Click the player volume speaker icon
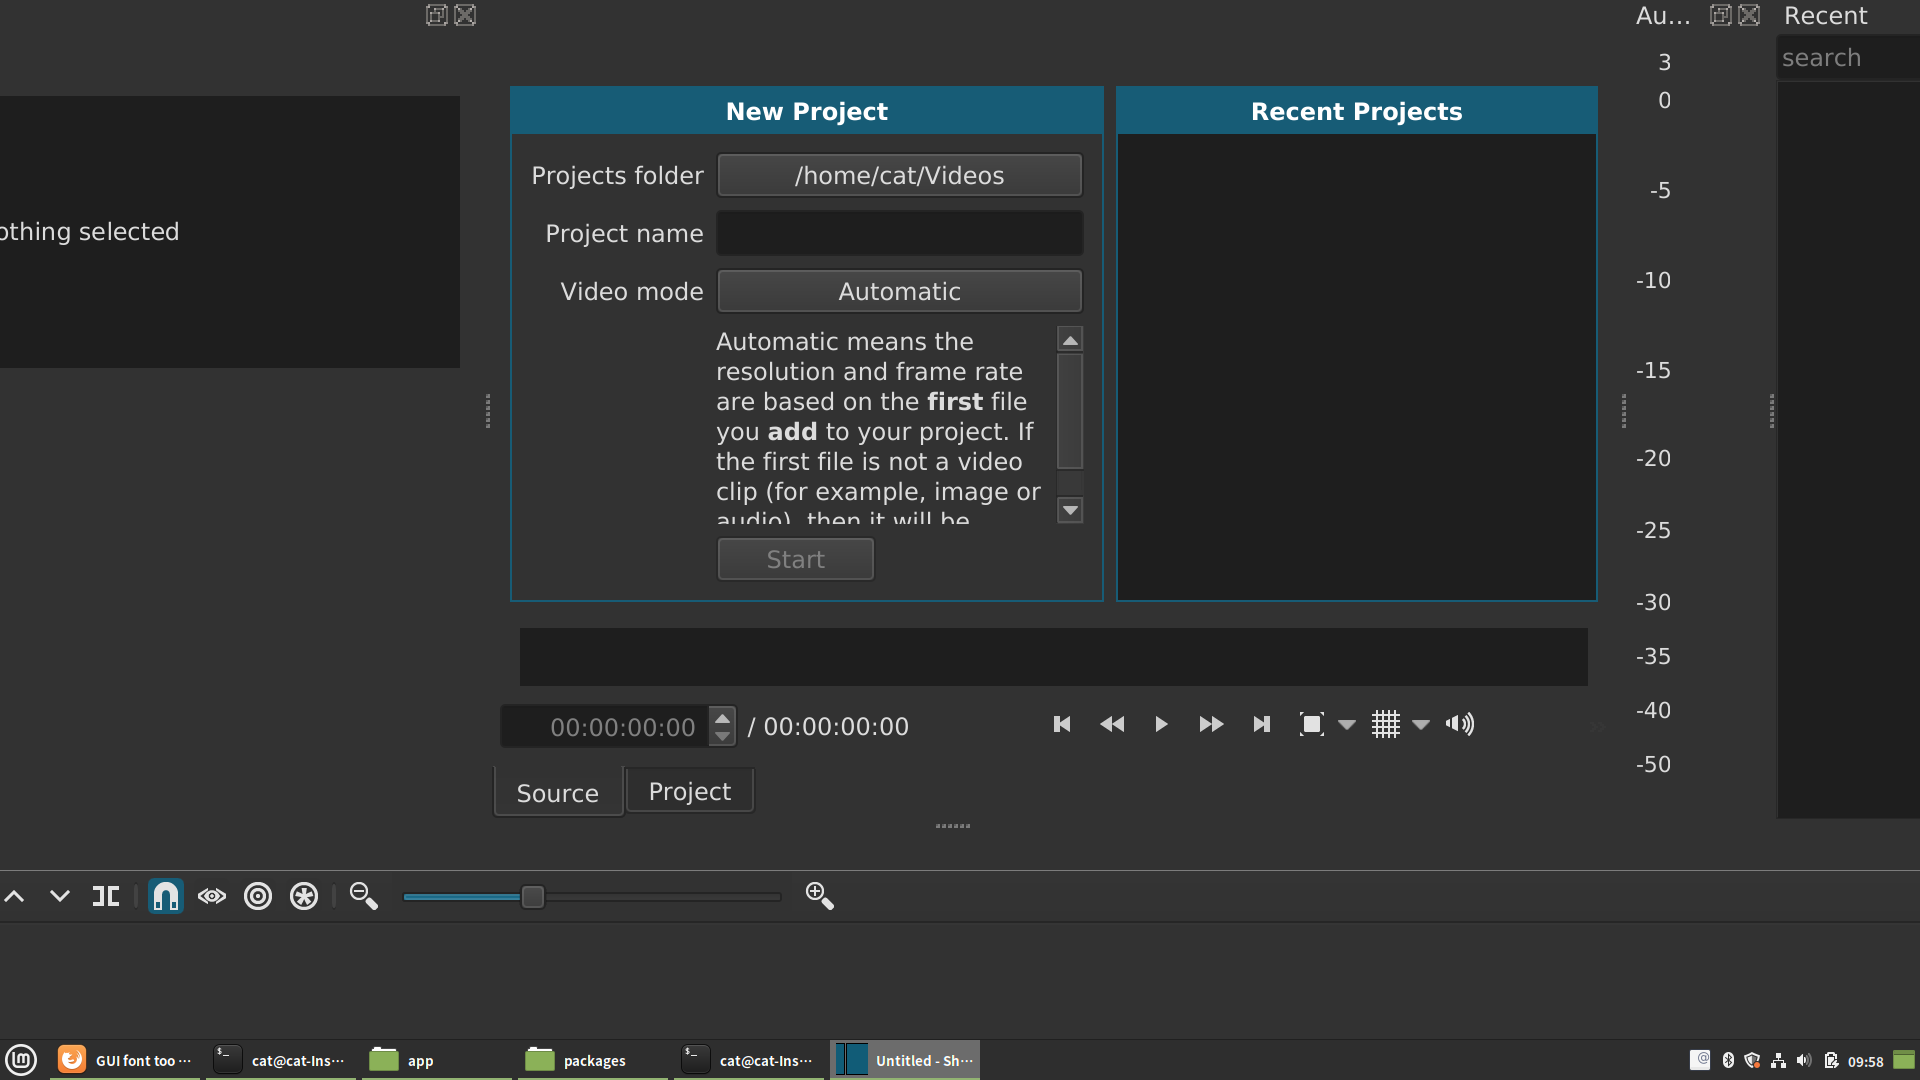 1459,724
